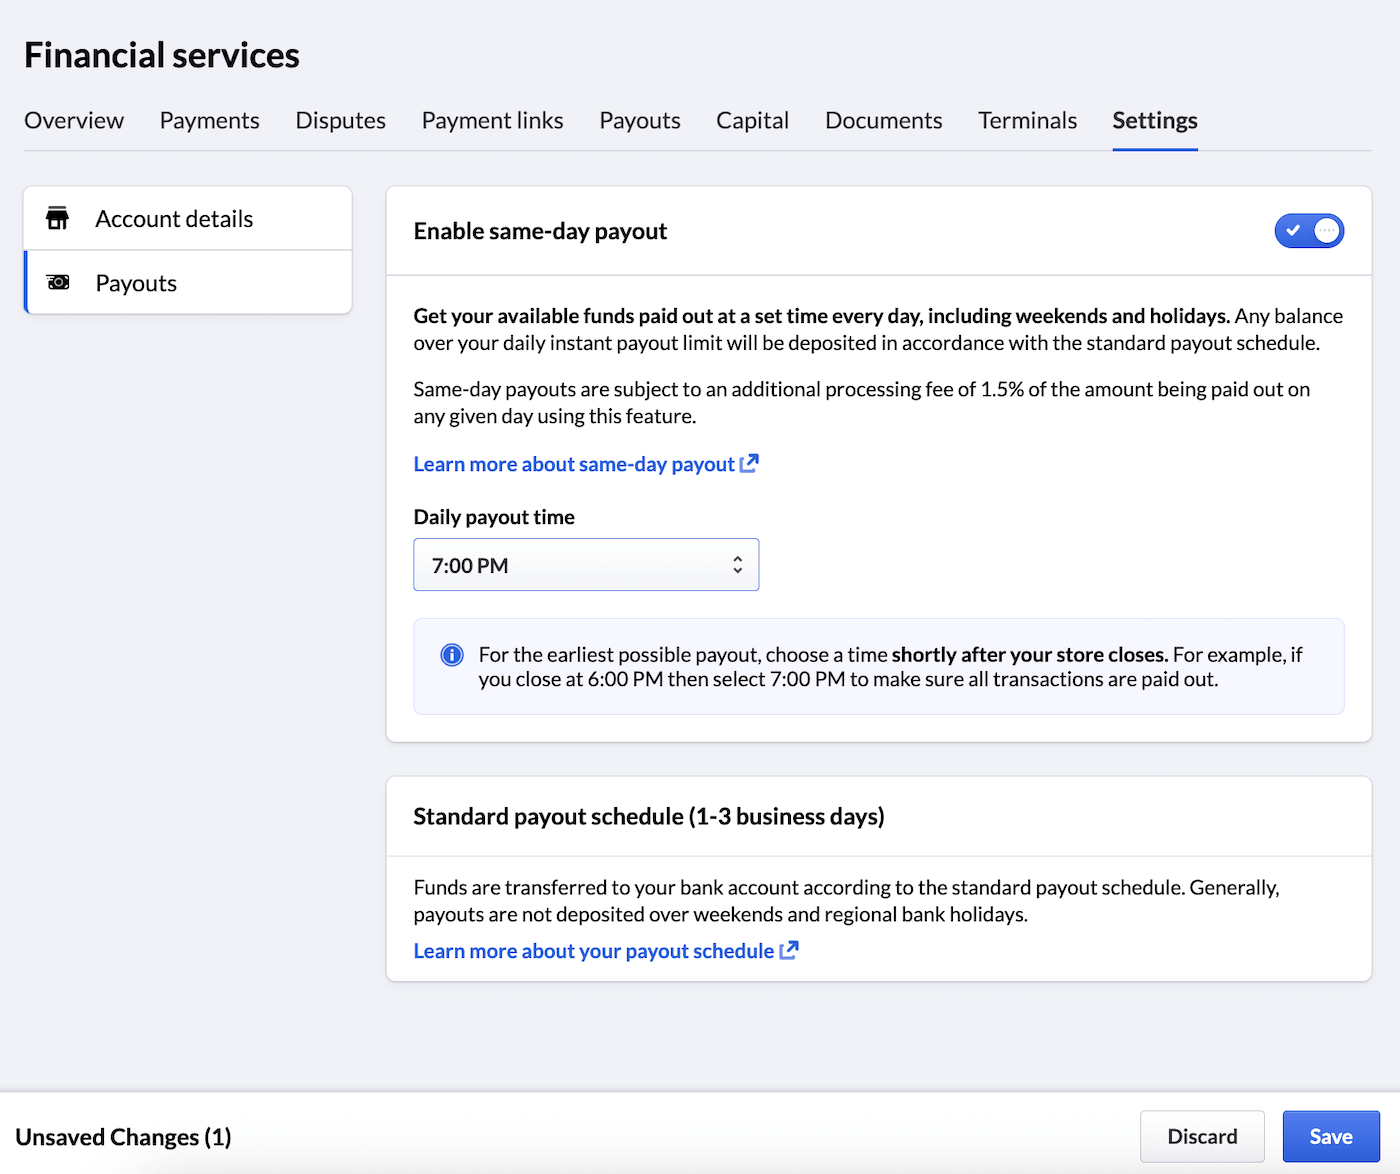Open the Daily payout time dropdown
The height and width of the screenshot is (1174, 1400).
[585, 565]
